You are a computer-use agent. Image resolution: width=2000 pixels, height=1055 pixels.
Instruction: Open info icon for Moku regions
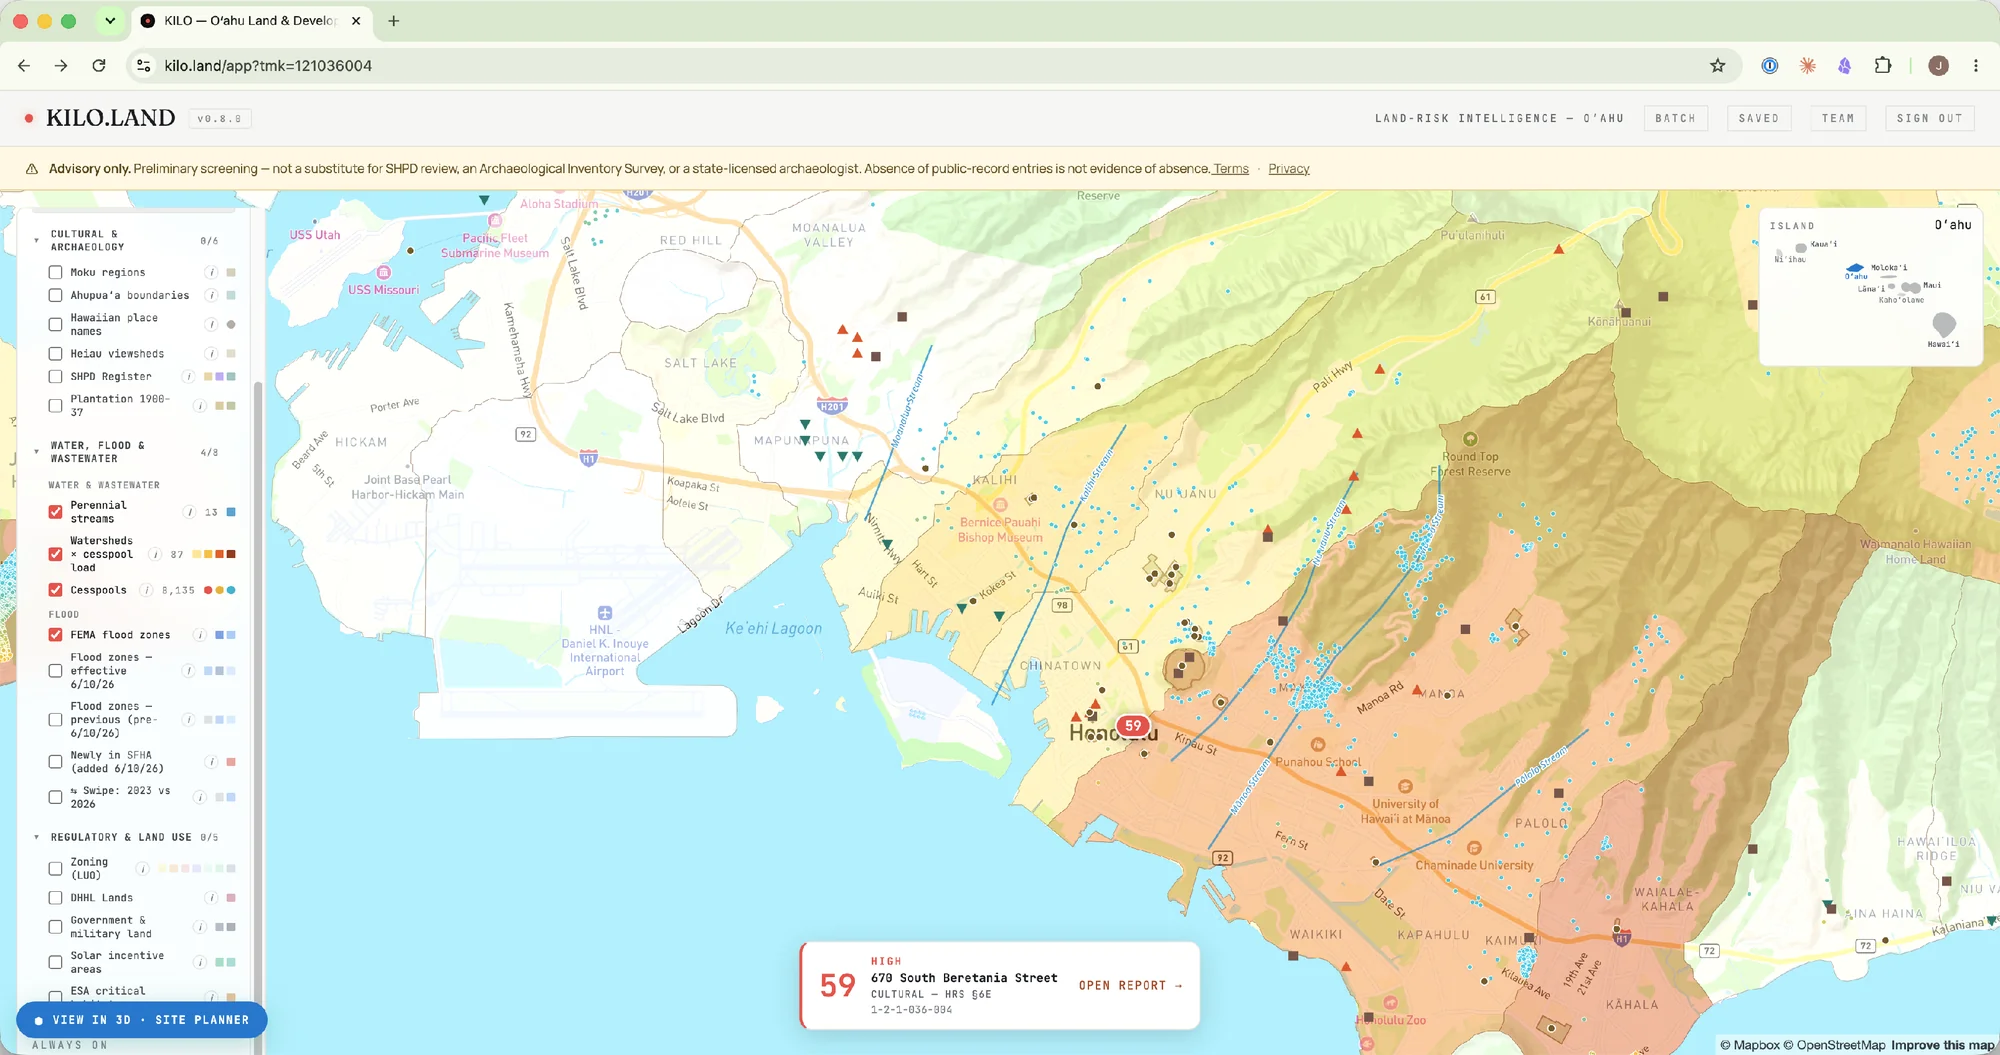[211, 272]
